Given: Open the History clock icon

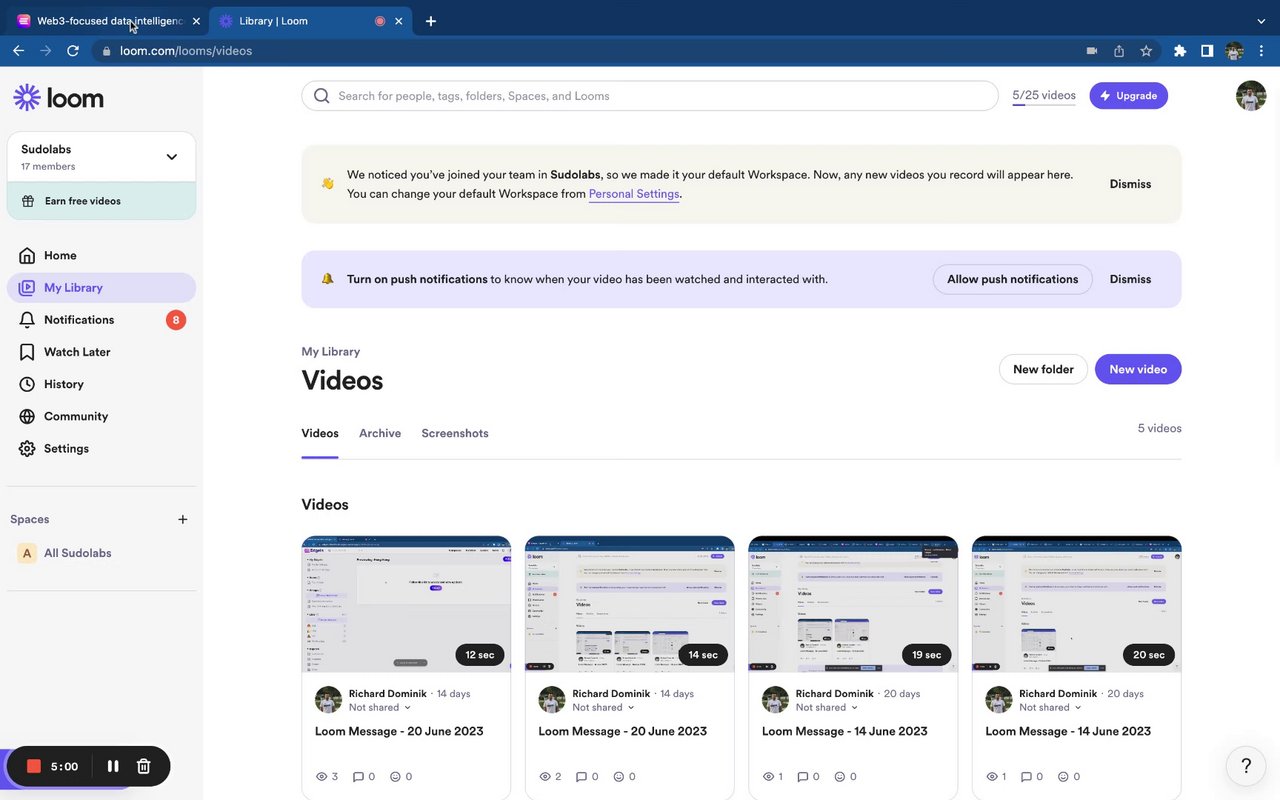Looking at the screenshot, I should coord(27,384).
